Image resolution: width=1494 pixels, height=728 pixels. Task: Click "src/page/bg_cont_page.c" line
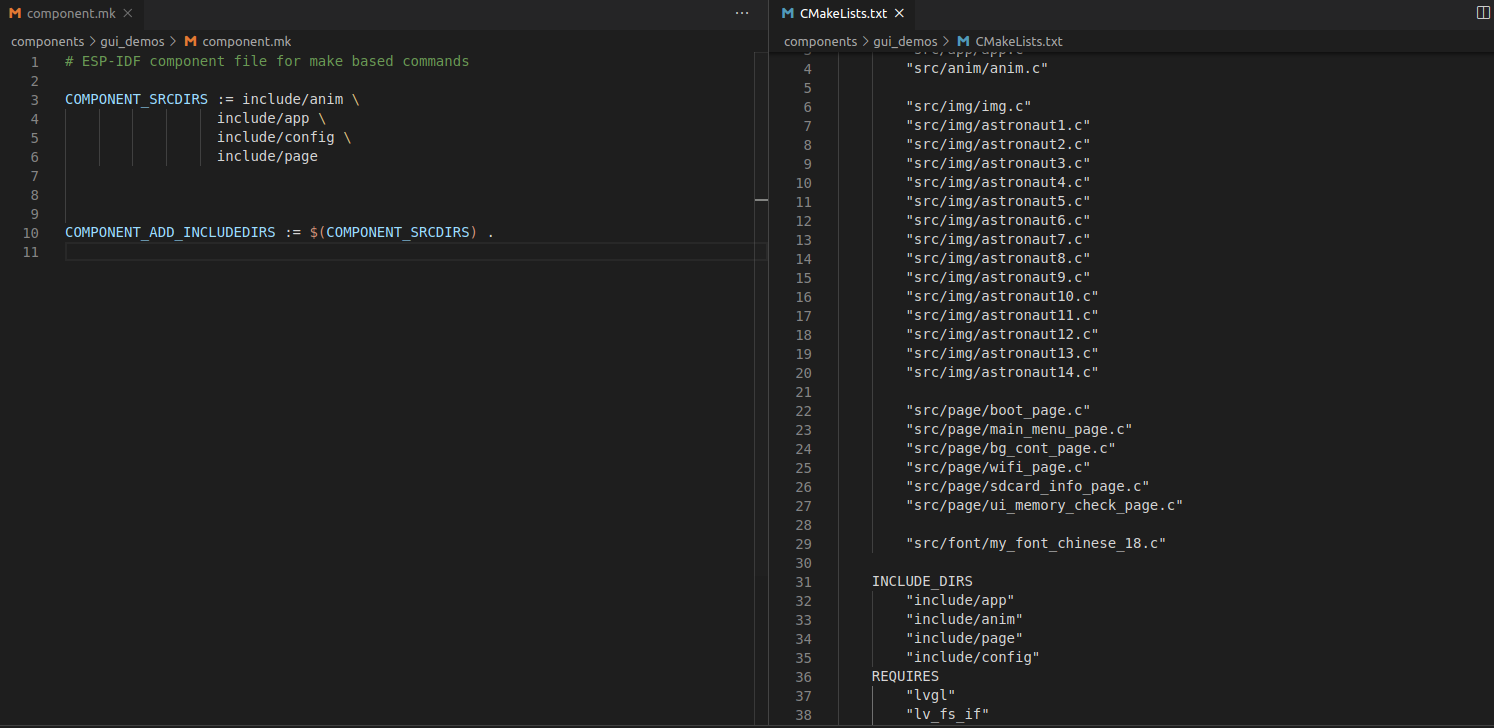pos(1010,449)
